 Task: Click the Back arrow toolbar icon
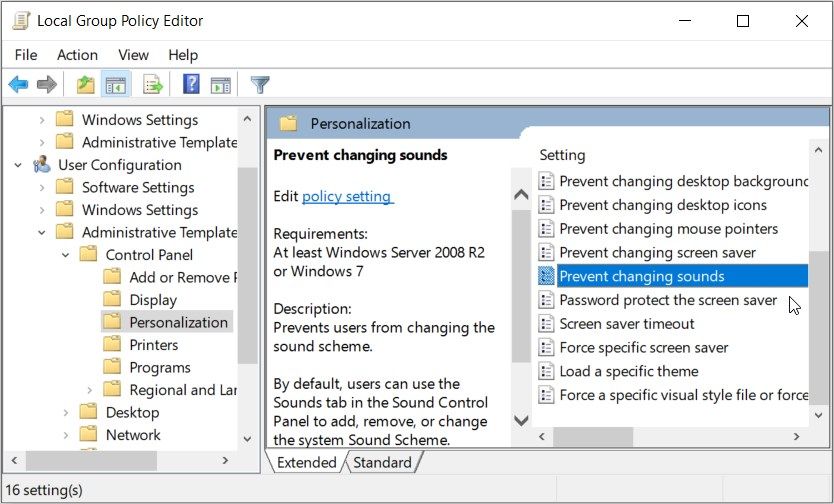[x=18, y=85]
